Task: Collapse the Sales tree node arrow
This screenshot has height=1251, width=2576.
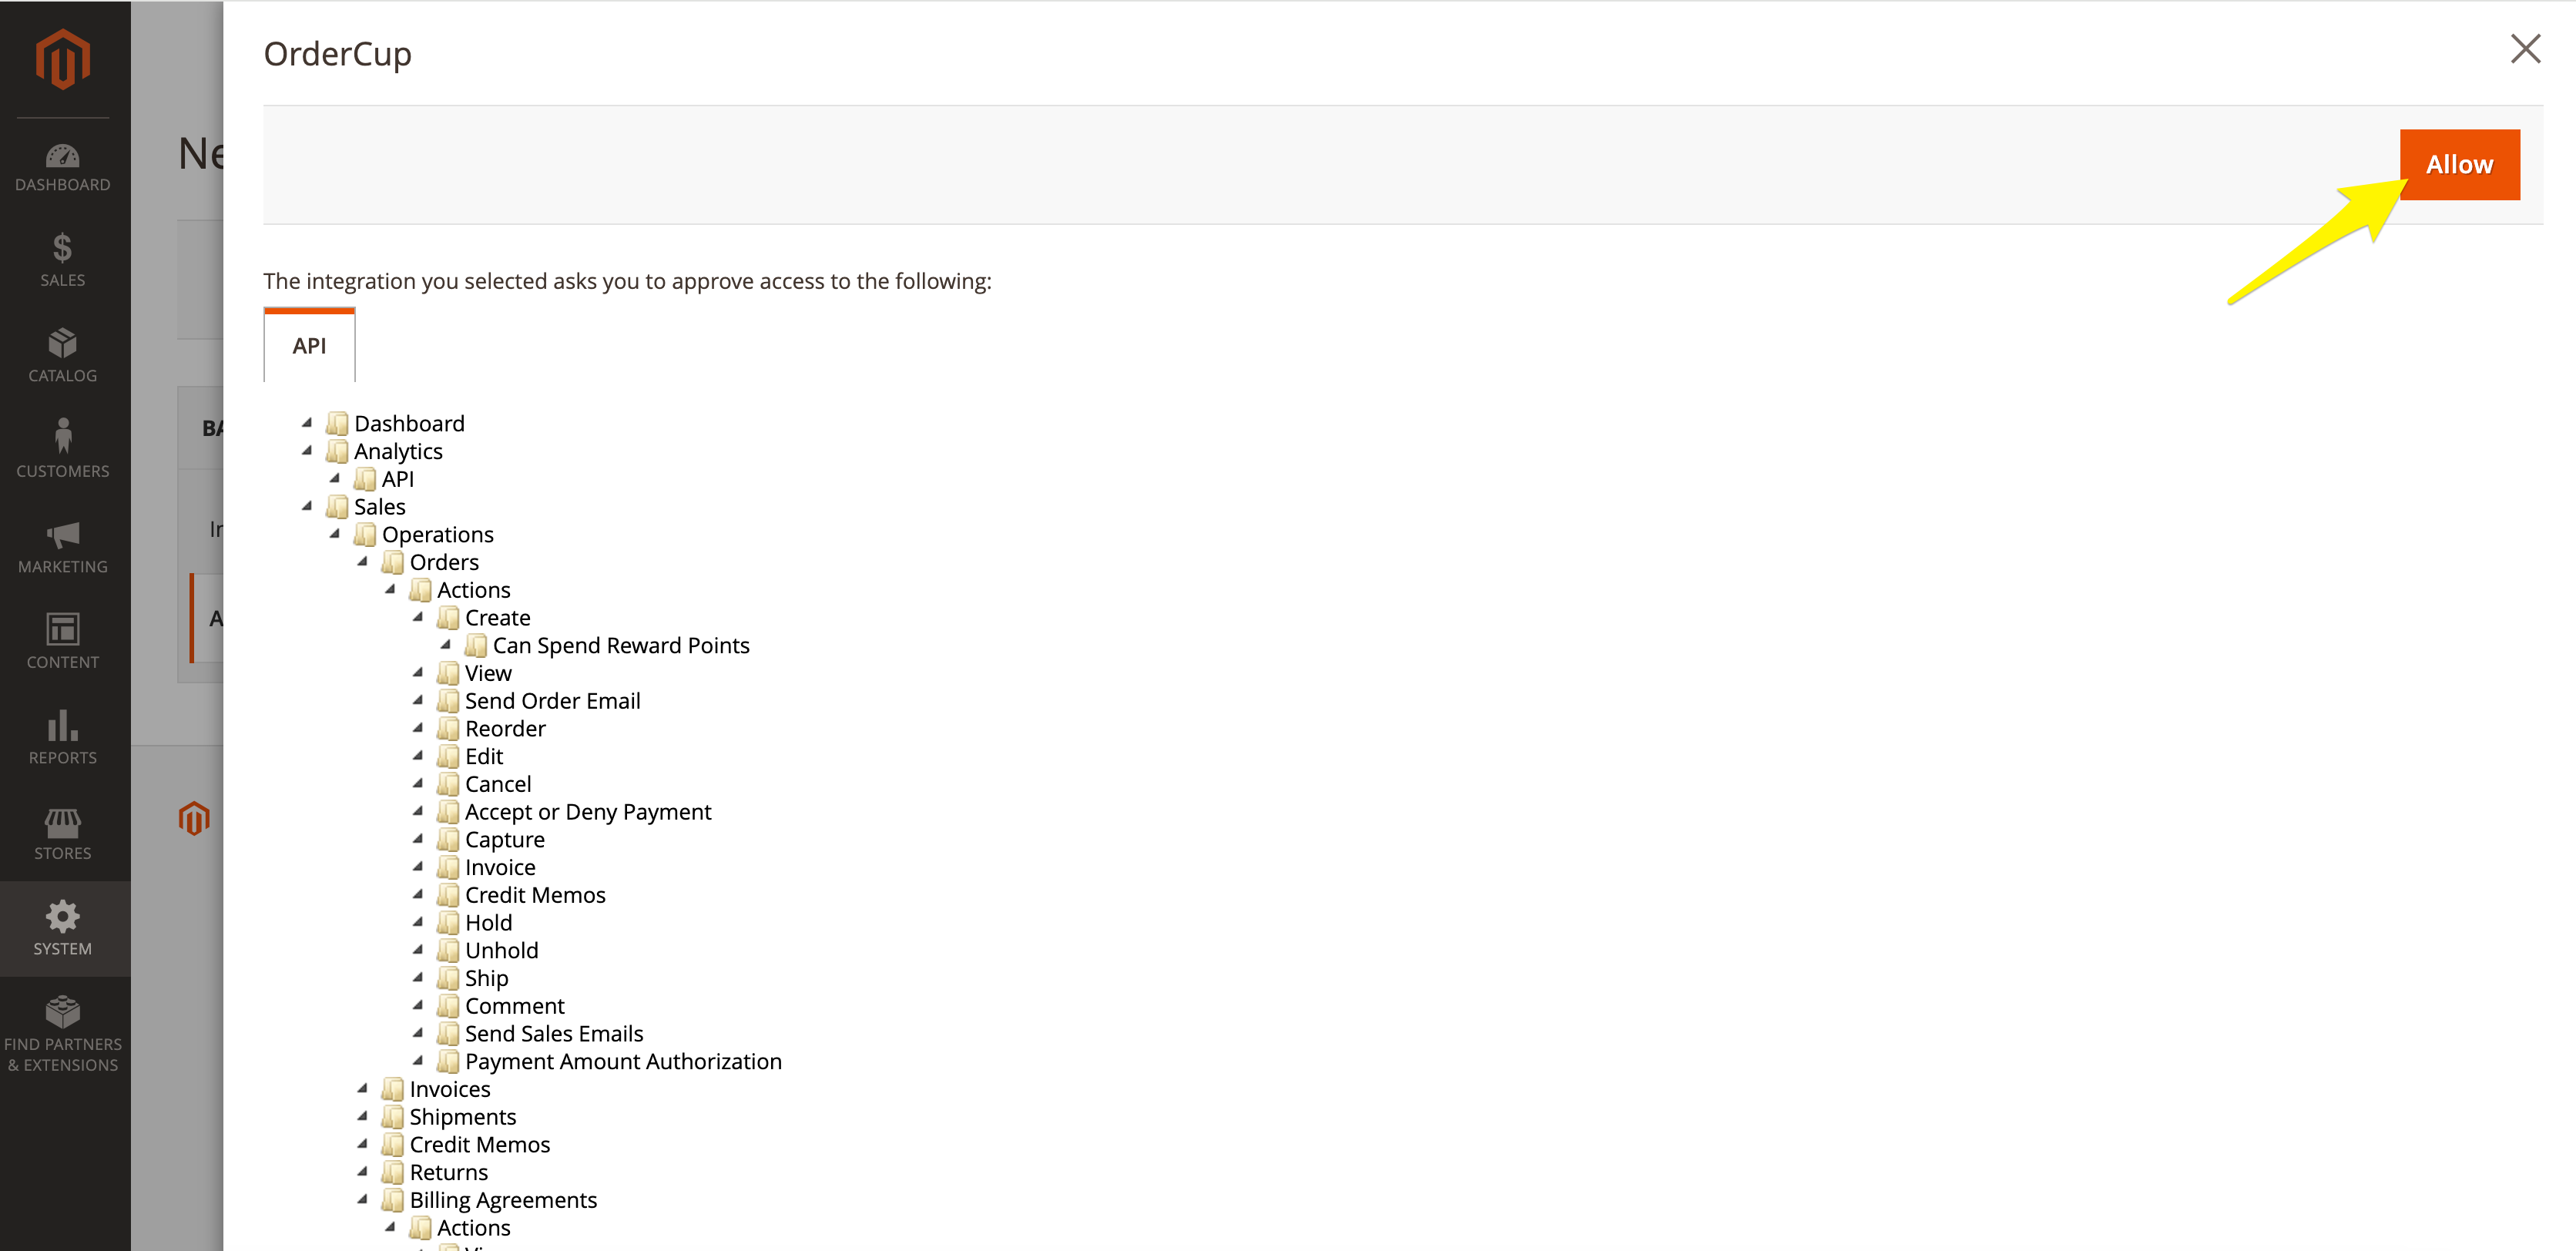Action: pyautogui.click(x=307, y=506)
